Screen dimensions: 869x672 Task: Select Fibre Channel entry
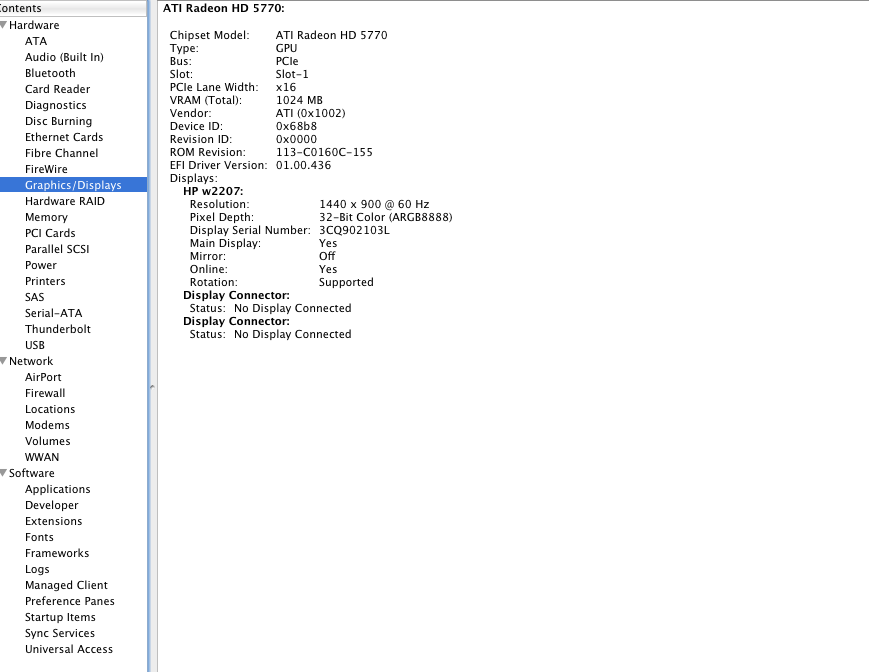(62, 153)
